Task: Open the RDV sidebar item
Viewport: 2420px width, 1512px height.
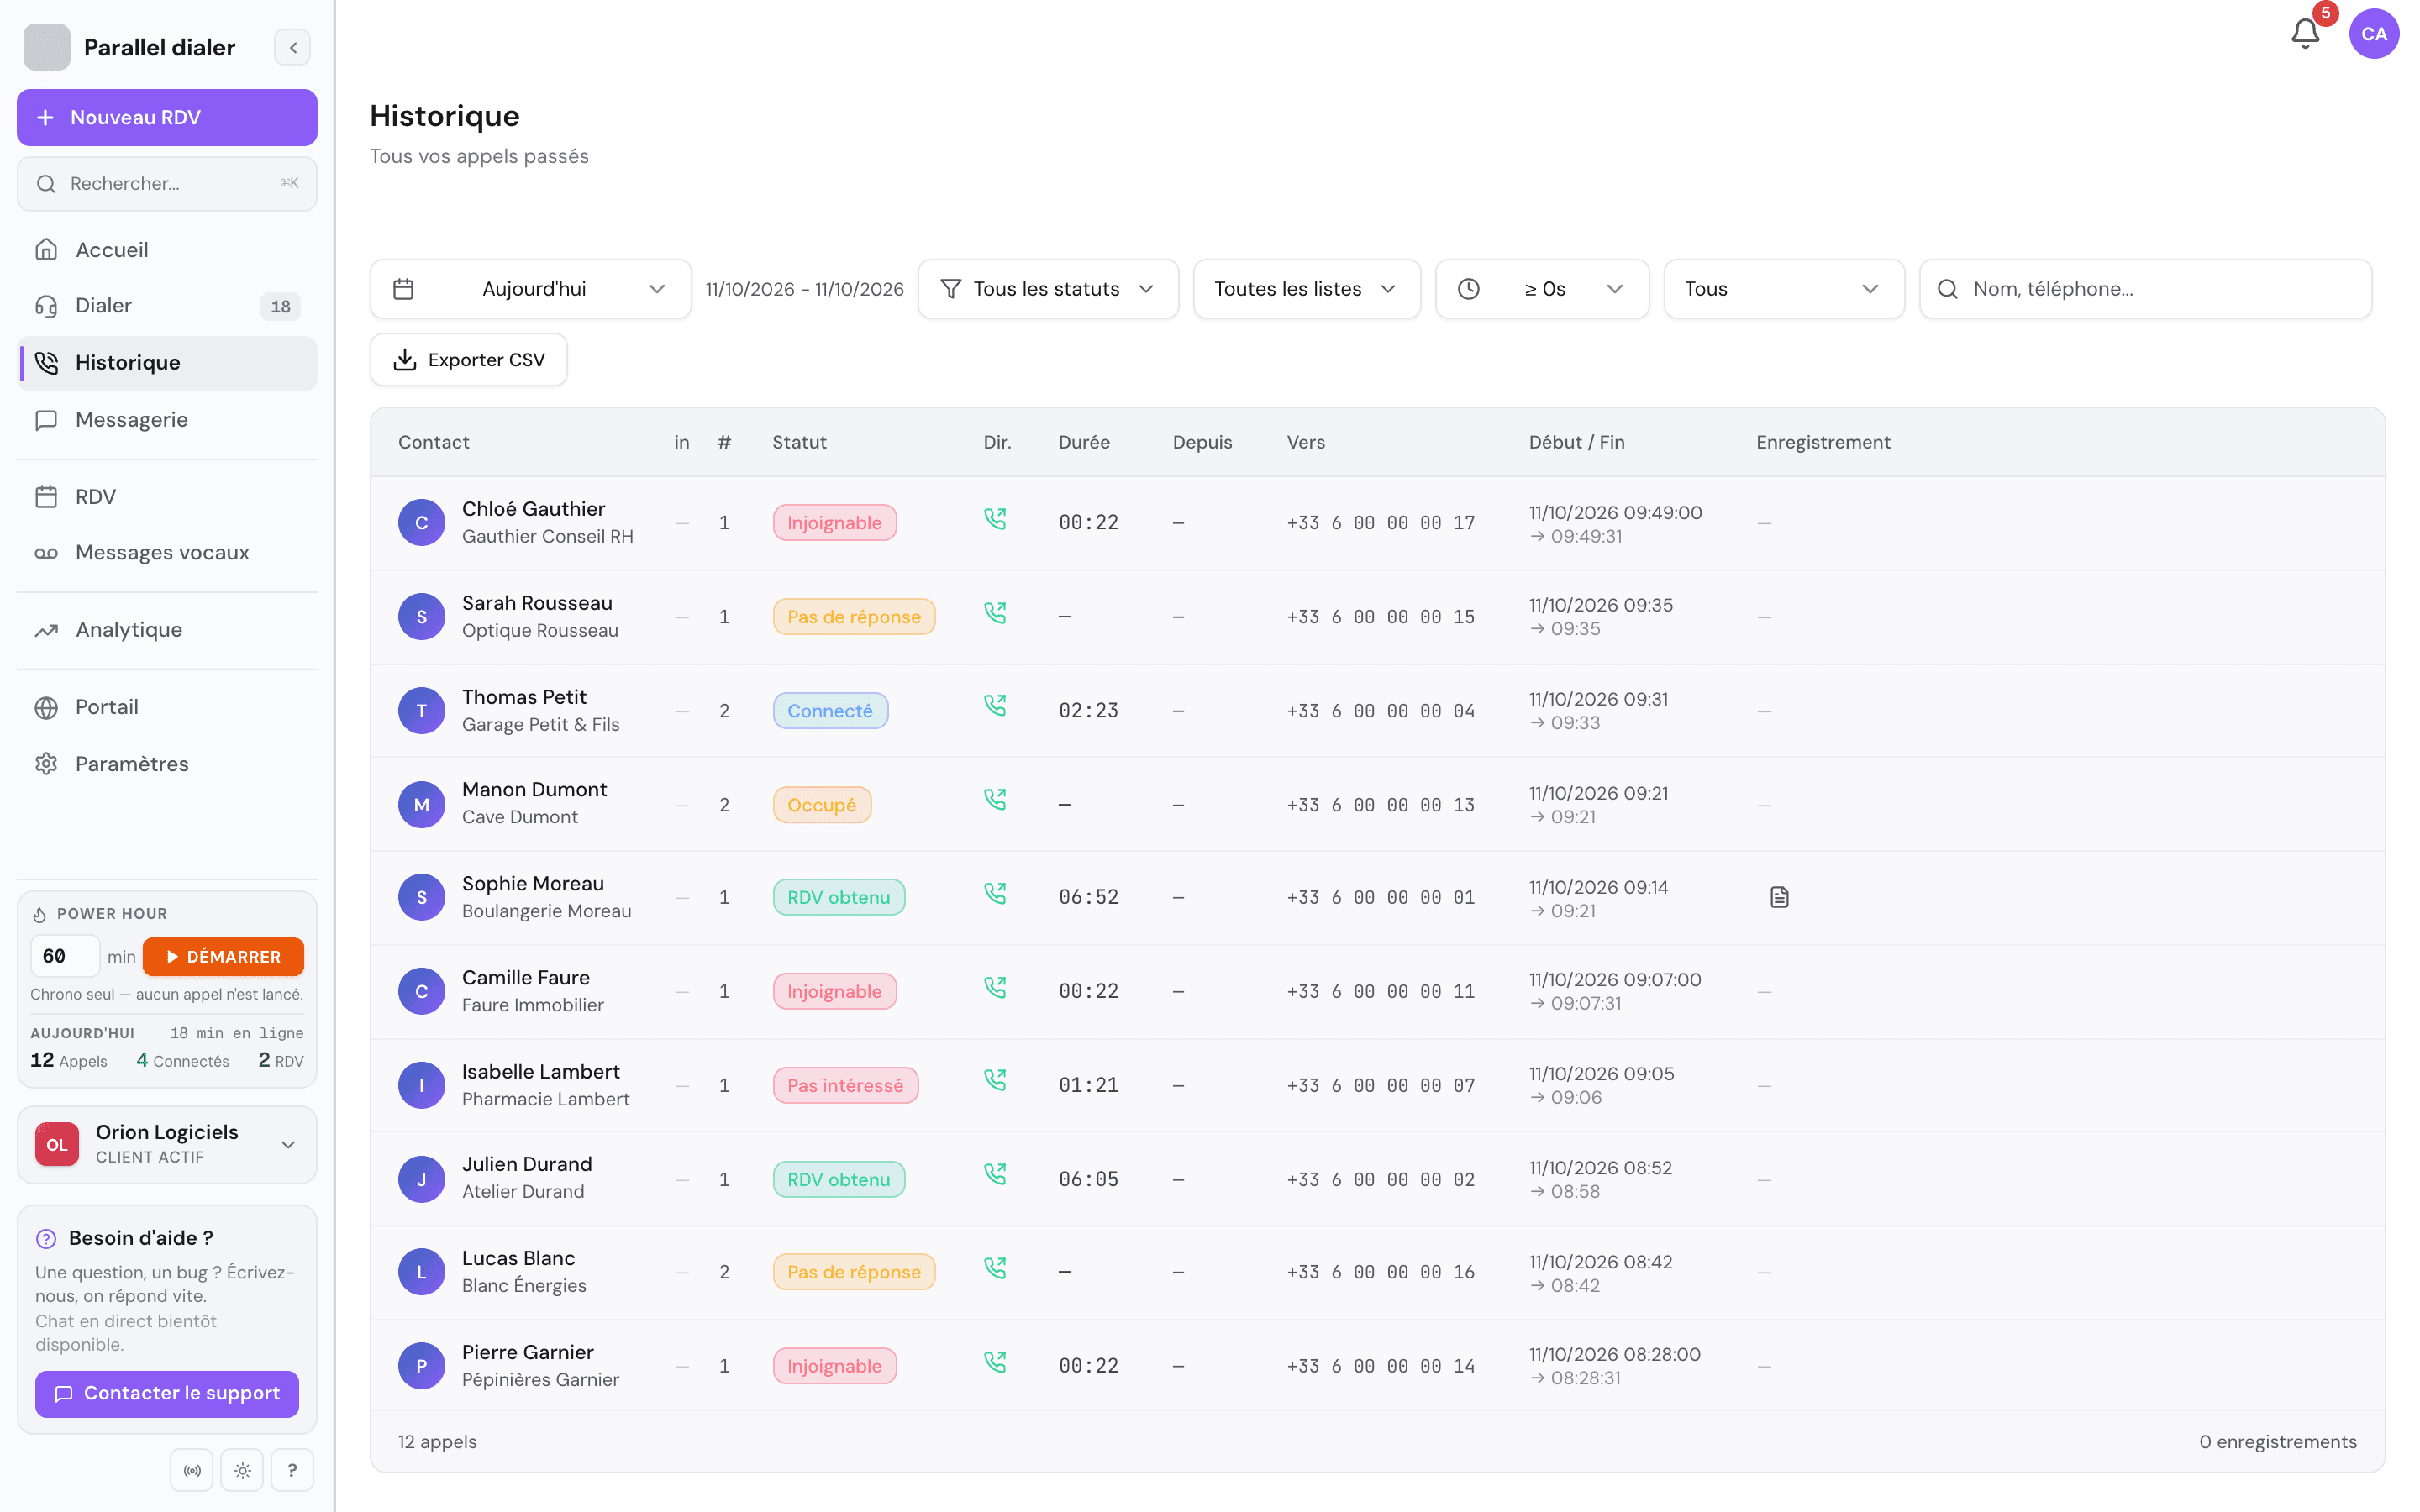Action: pyautogui.click(x=167, y=497)
